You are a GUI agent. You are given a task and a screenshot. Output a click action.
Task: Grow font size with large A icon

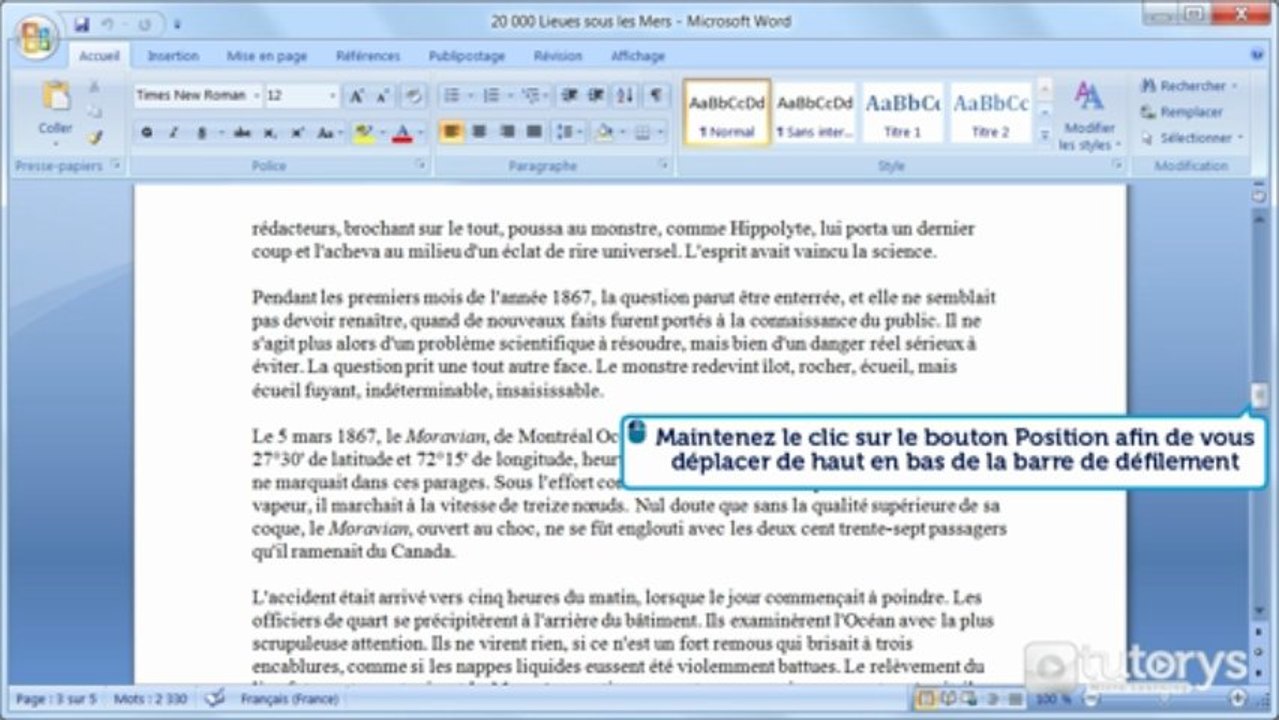[x=356, y=96]
